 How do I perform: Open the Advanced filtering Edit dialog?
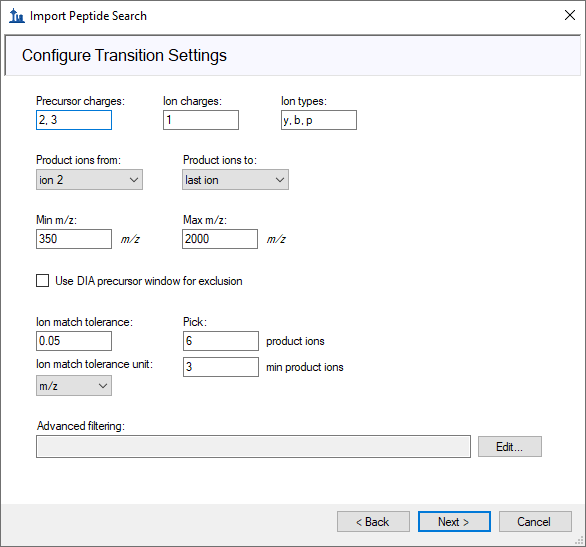pos(510,446)
